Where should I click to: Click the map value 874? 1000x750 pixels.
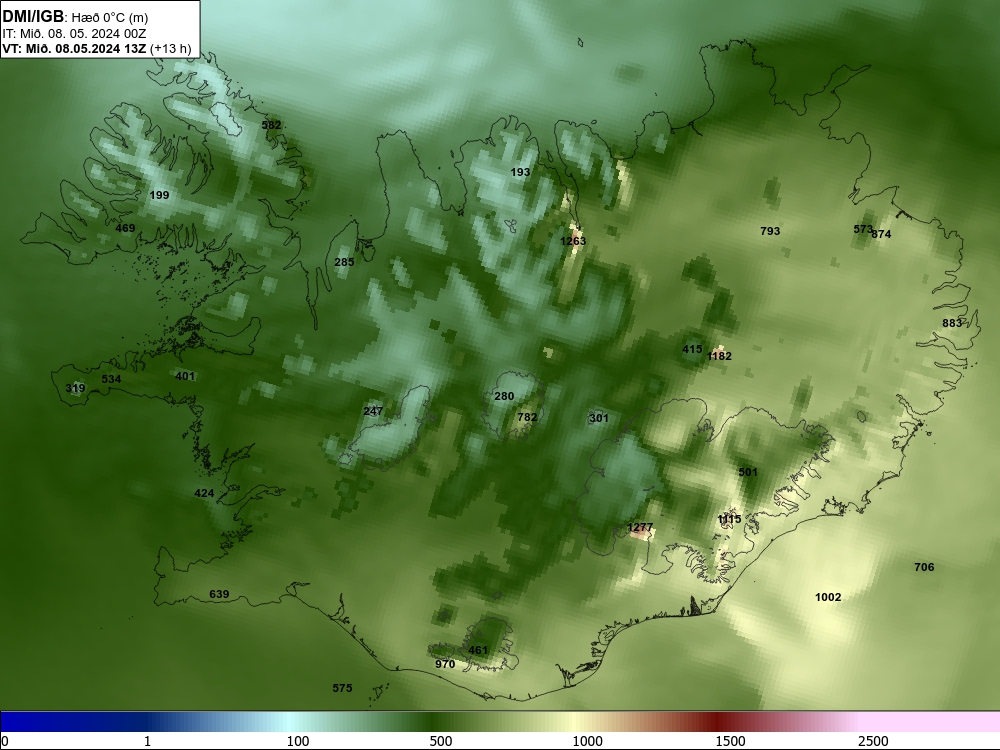pos(881,234)
